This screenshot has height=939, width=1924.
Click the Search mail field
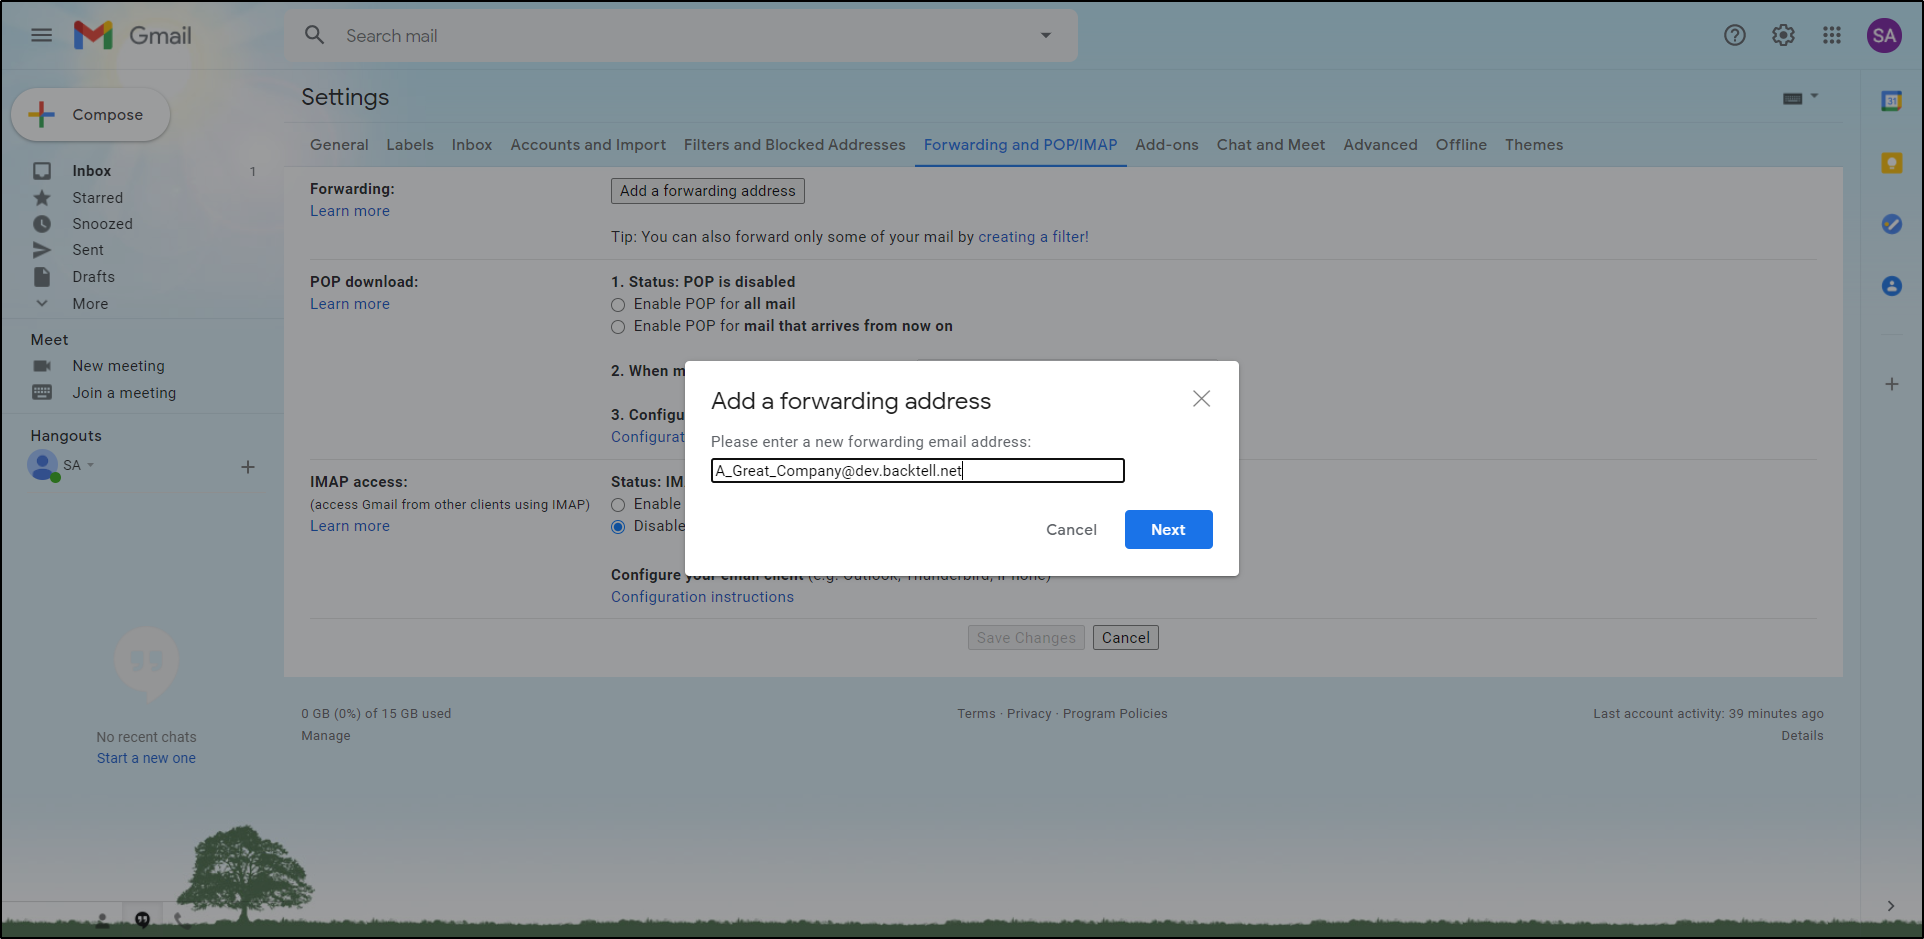pyautogui.click(x=680, y=36)
